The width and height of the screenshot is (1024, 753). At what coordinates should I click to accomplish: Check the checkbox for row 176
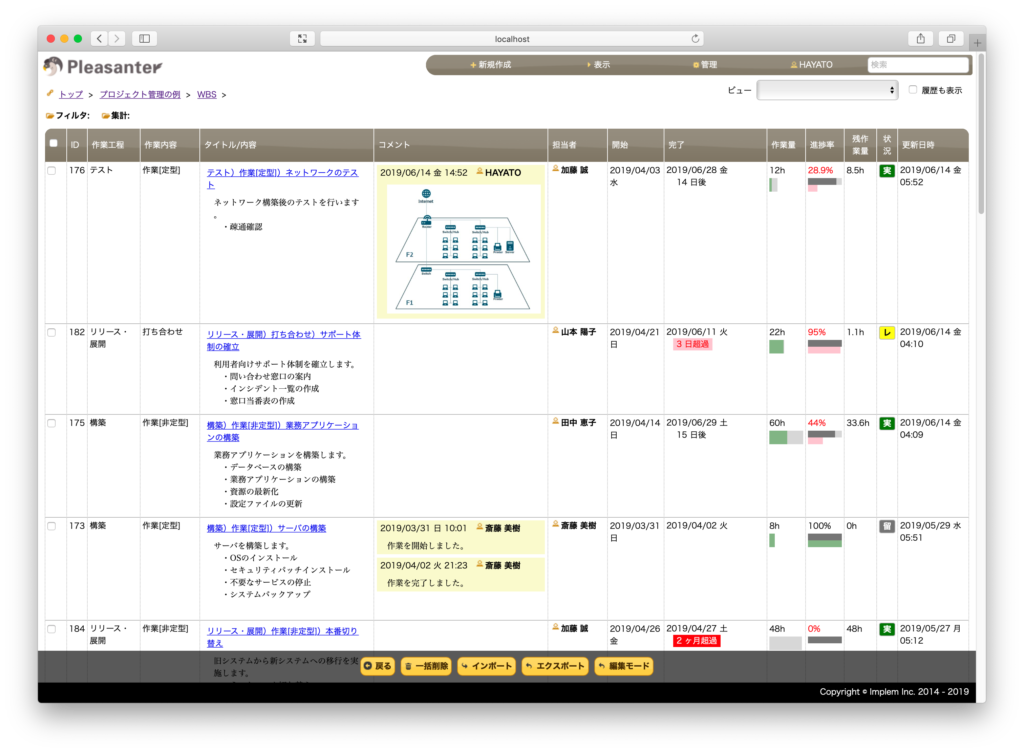52,170
